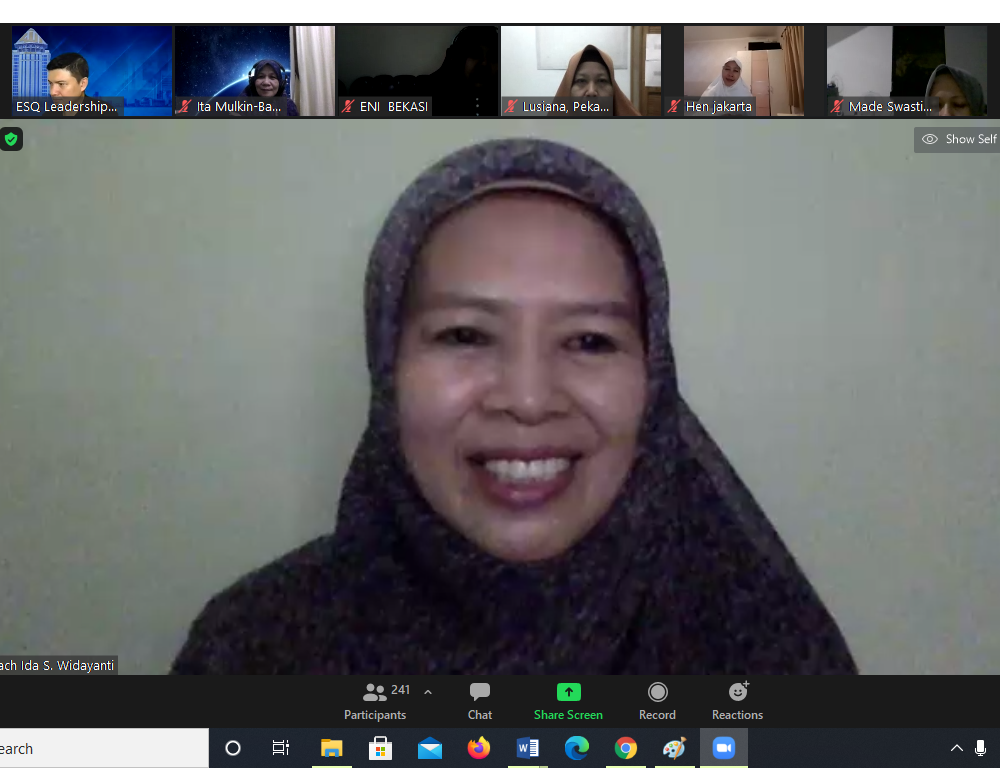Pick the Lusiana participant thumbnail
The width and height of the screenshot is (1000, 768).
pos(580,70)
